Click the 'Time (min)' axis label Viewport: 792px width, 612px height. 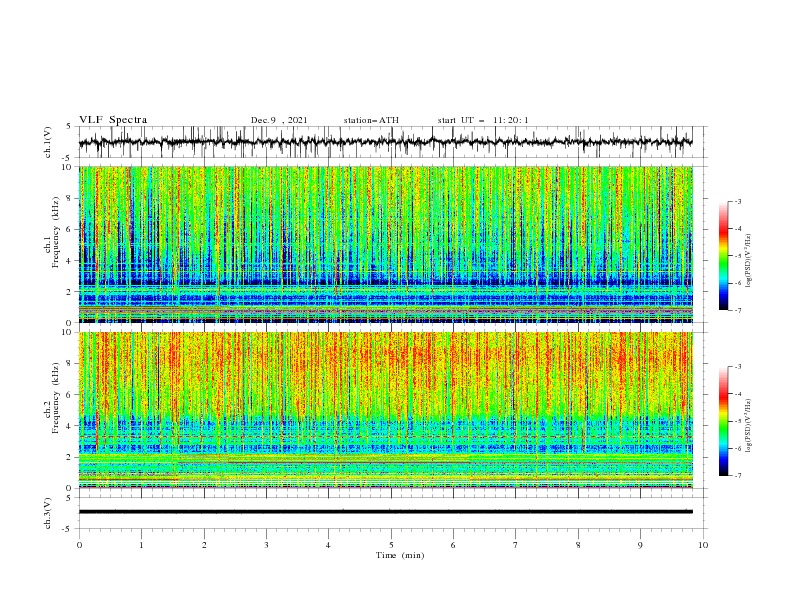point(400,555)
